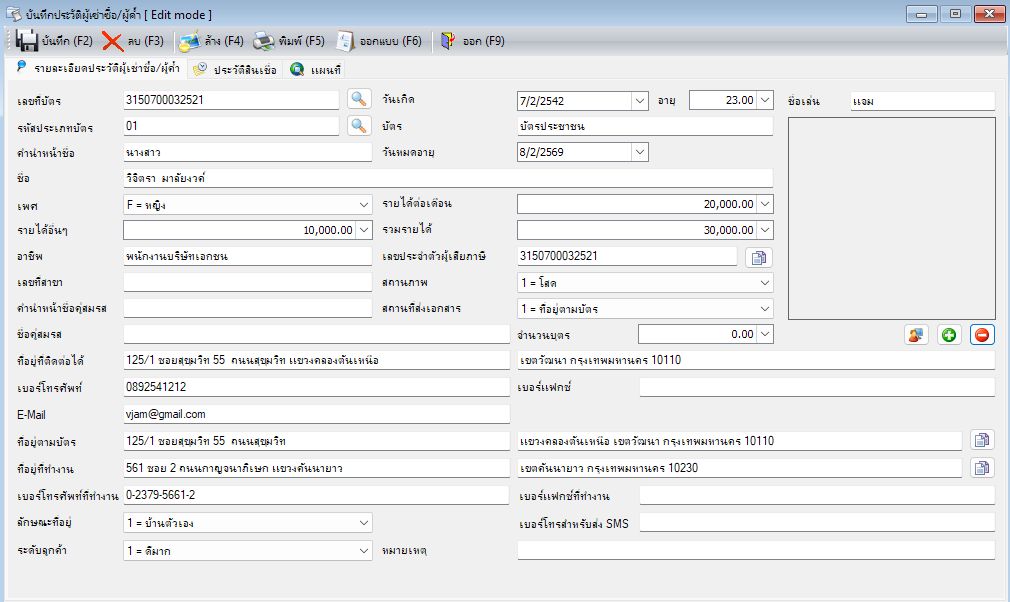Click the workplace district field with 10230
The width and height of the screenshot is (1010, 602).
coord(739,468)
